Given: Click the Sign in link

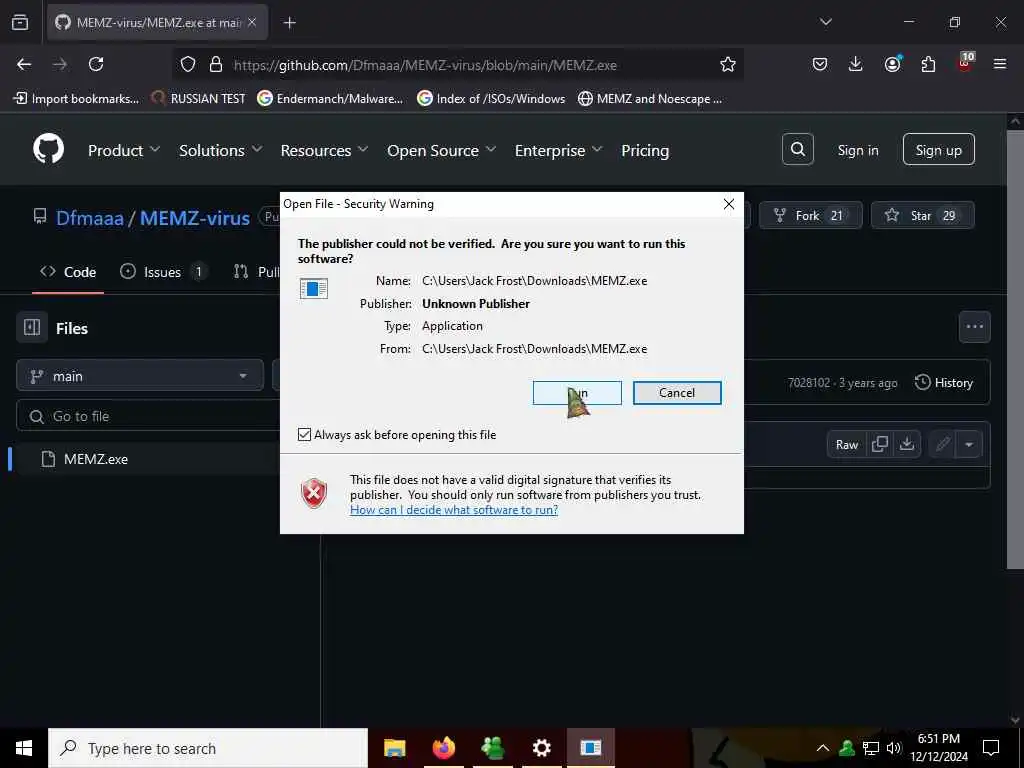Looking at the screenshot, I should [x=857, y=150].
